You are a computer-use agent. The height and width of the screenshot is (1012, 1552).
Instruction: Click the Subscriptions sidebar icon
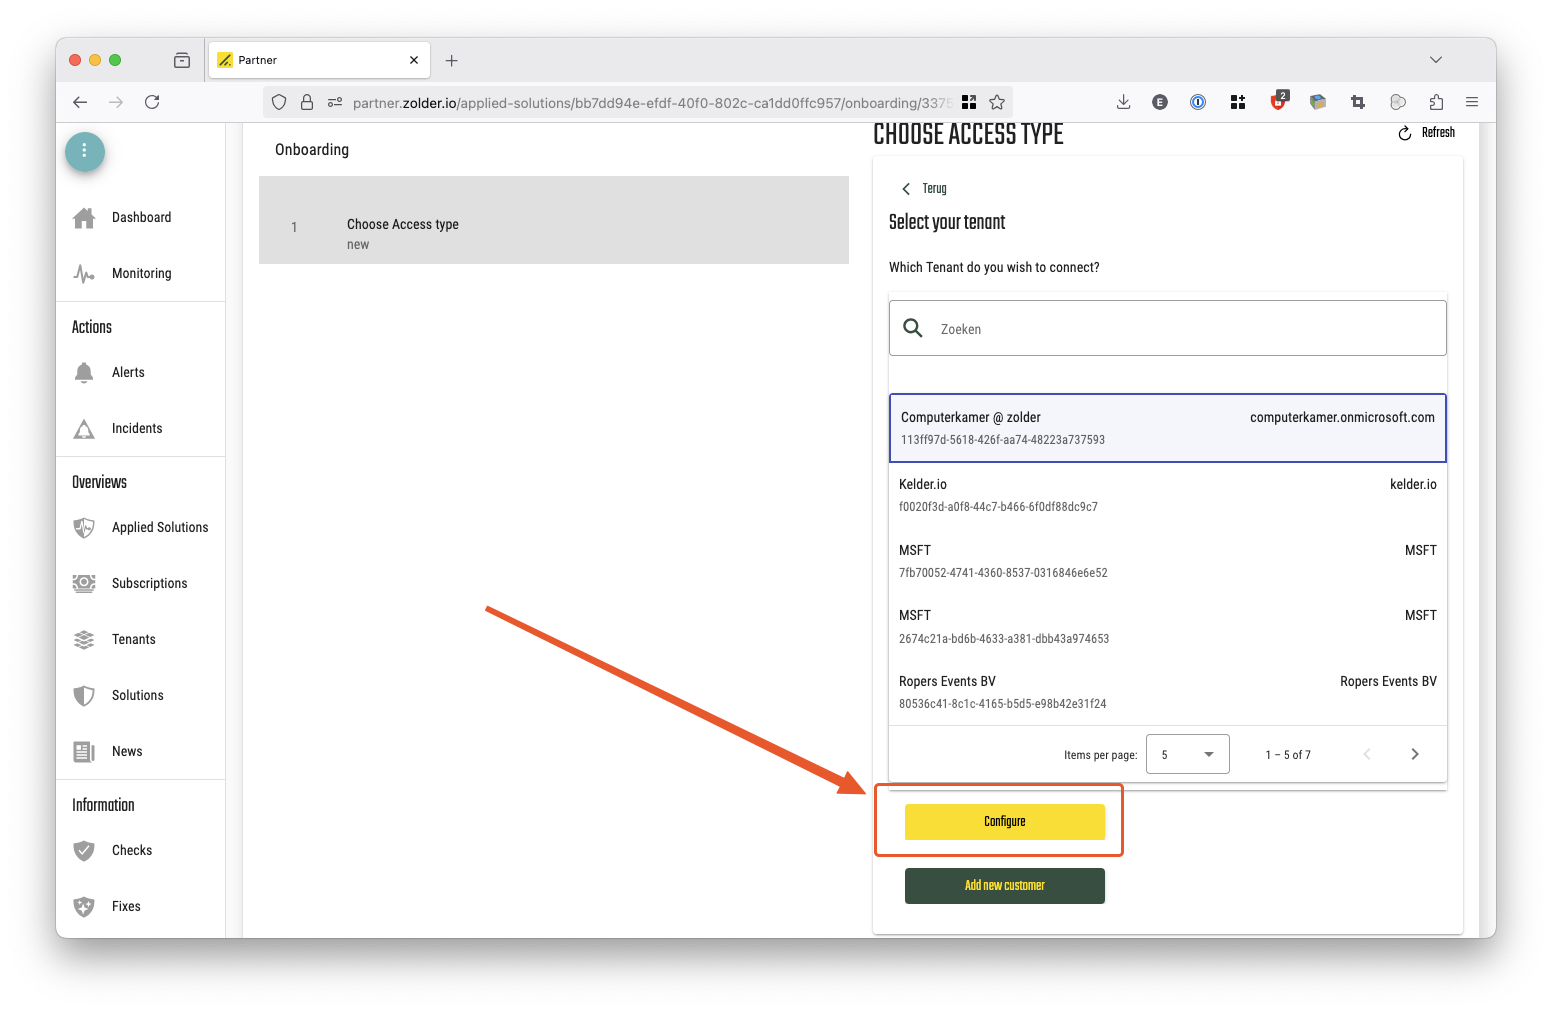coord(84,584)
